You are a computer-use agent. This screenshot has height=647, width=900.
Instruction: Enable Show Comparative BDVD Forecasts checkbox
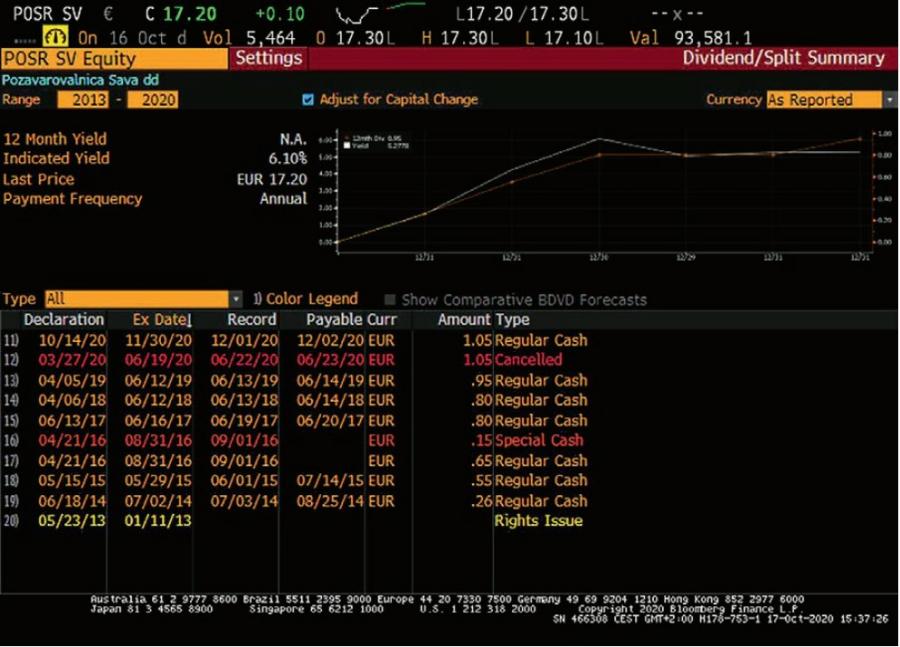pos(391,299)
